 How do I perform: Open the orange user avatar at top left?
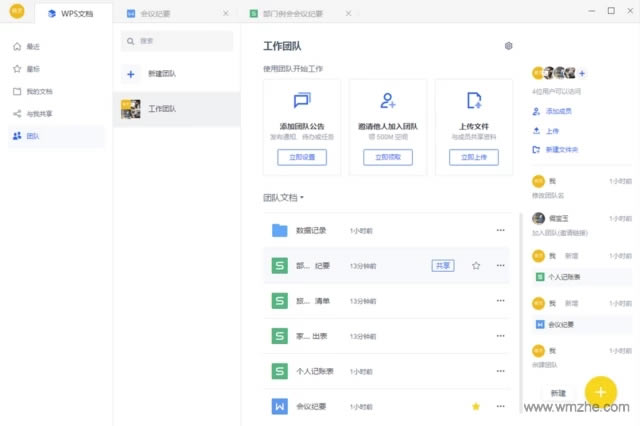tap(17, 11)
